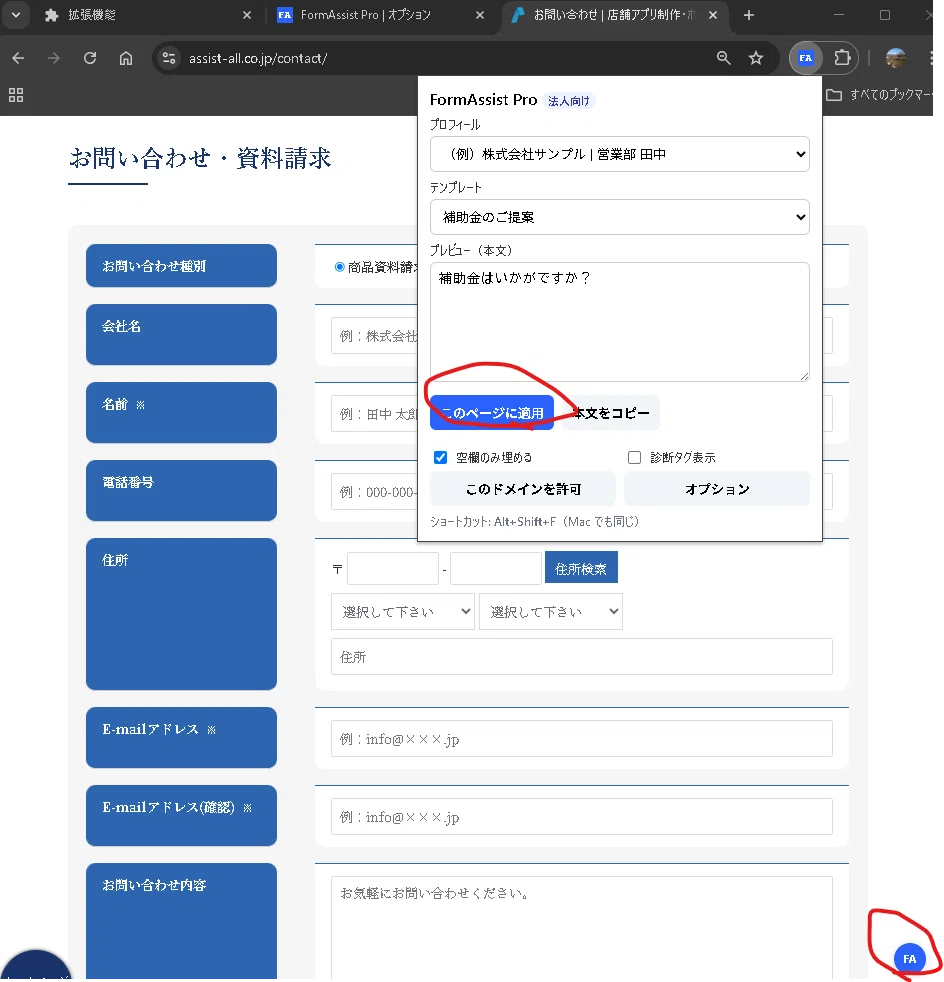944x982 pixels.
Task: Click the ショートカット: Alt+Shift+F hint text
Action: tap(534, 522)
